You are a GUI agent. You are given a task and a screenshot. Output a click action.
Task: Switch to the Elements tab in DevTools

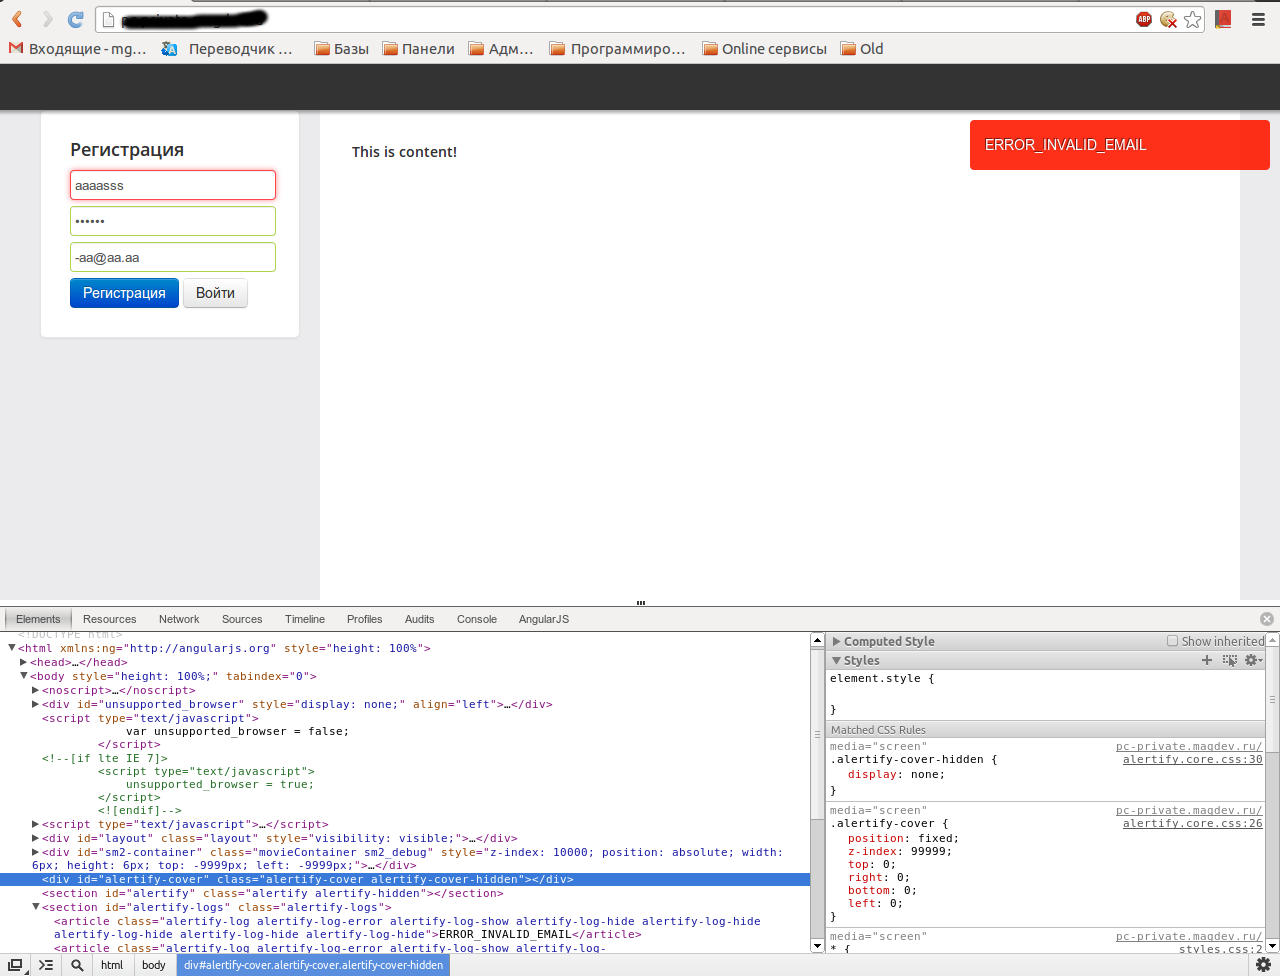(38, 619)
